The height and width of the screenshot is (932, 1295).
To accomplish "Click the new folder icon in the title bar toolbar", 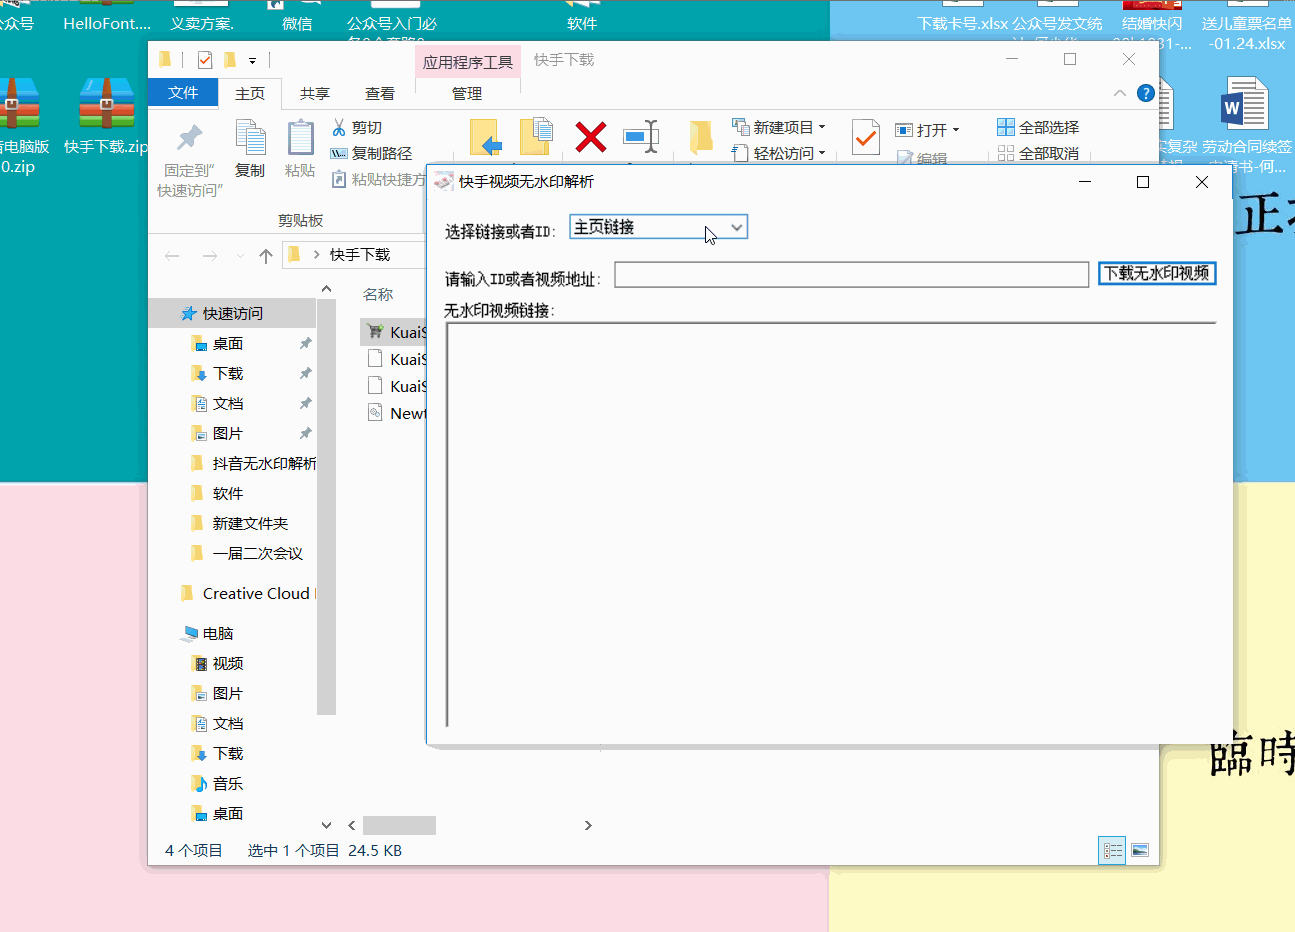I will pos(229,60).
